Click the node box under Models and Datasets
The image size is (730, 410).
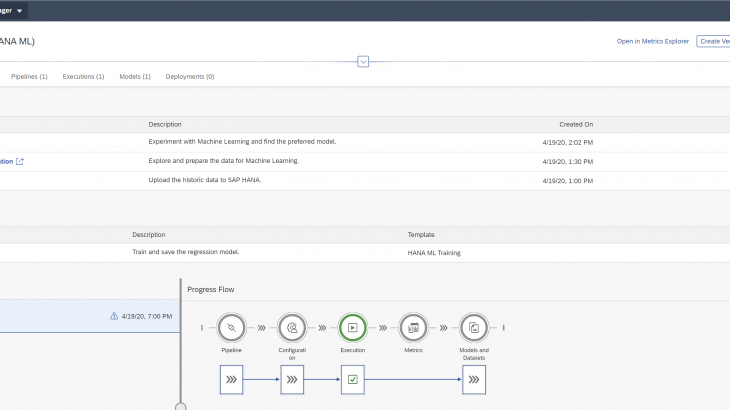point(474,380)
